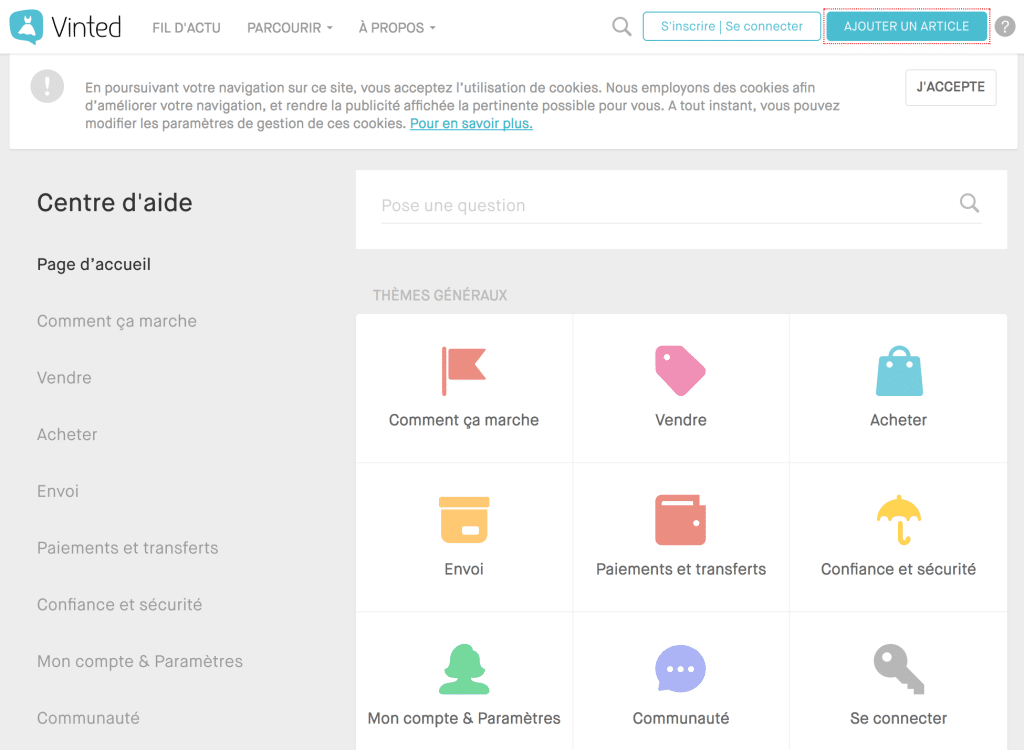Click the Pose une question search field
This screenshot has width=1024, height=750.
point(681,206)
